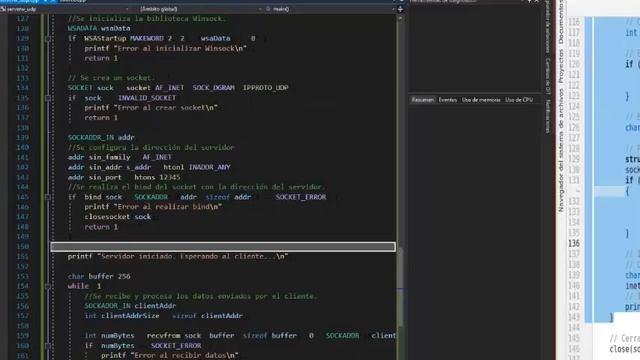Collapse the INVALID_SOCKET if block at line 135
640x360 pixels.
click(48, 98)
